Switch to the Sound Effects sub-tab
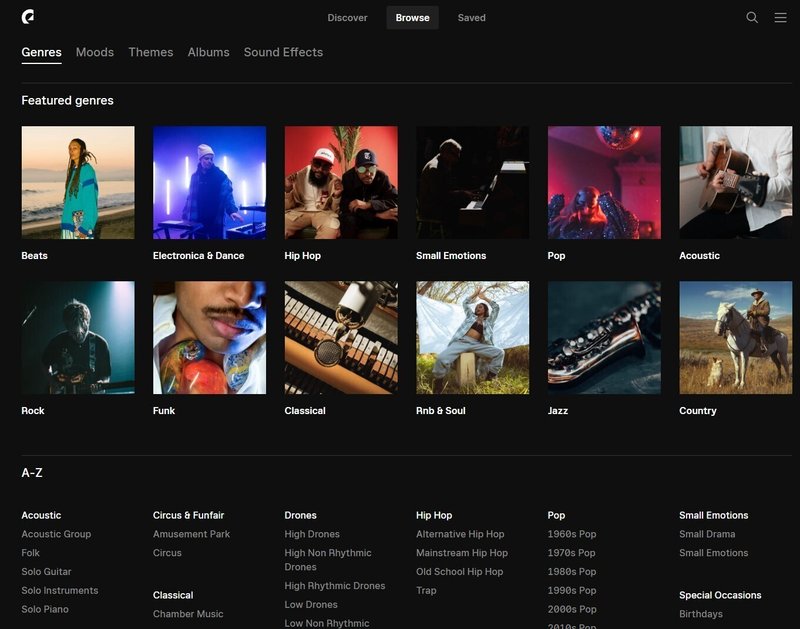 [x=283, y=52]
